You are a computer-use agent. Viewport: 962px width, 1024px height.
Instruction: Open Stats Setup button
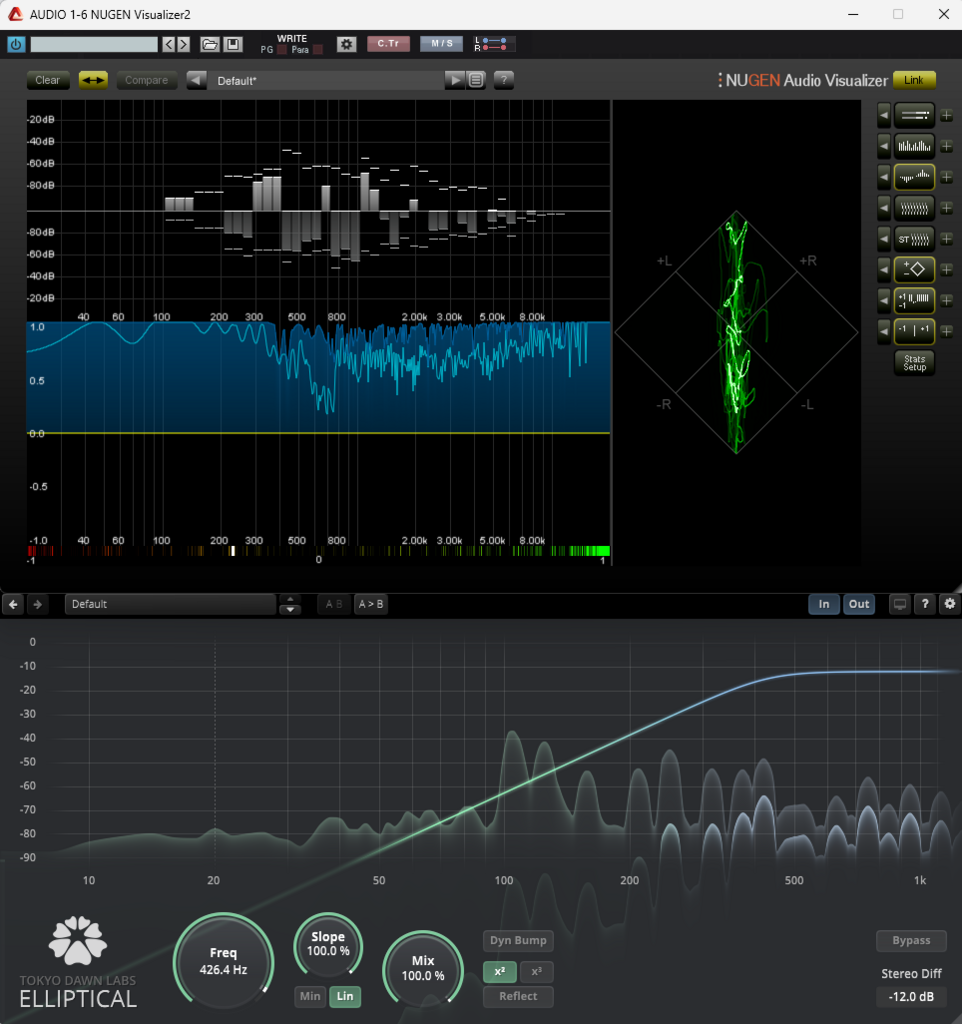tap(914, 362)
